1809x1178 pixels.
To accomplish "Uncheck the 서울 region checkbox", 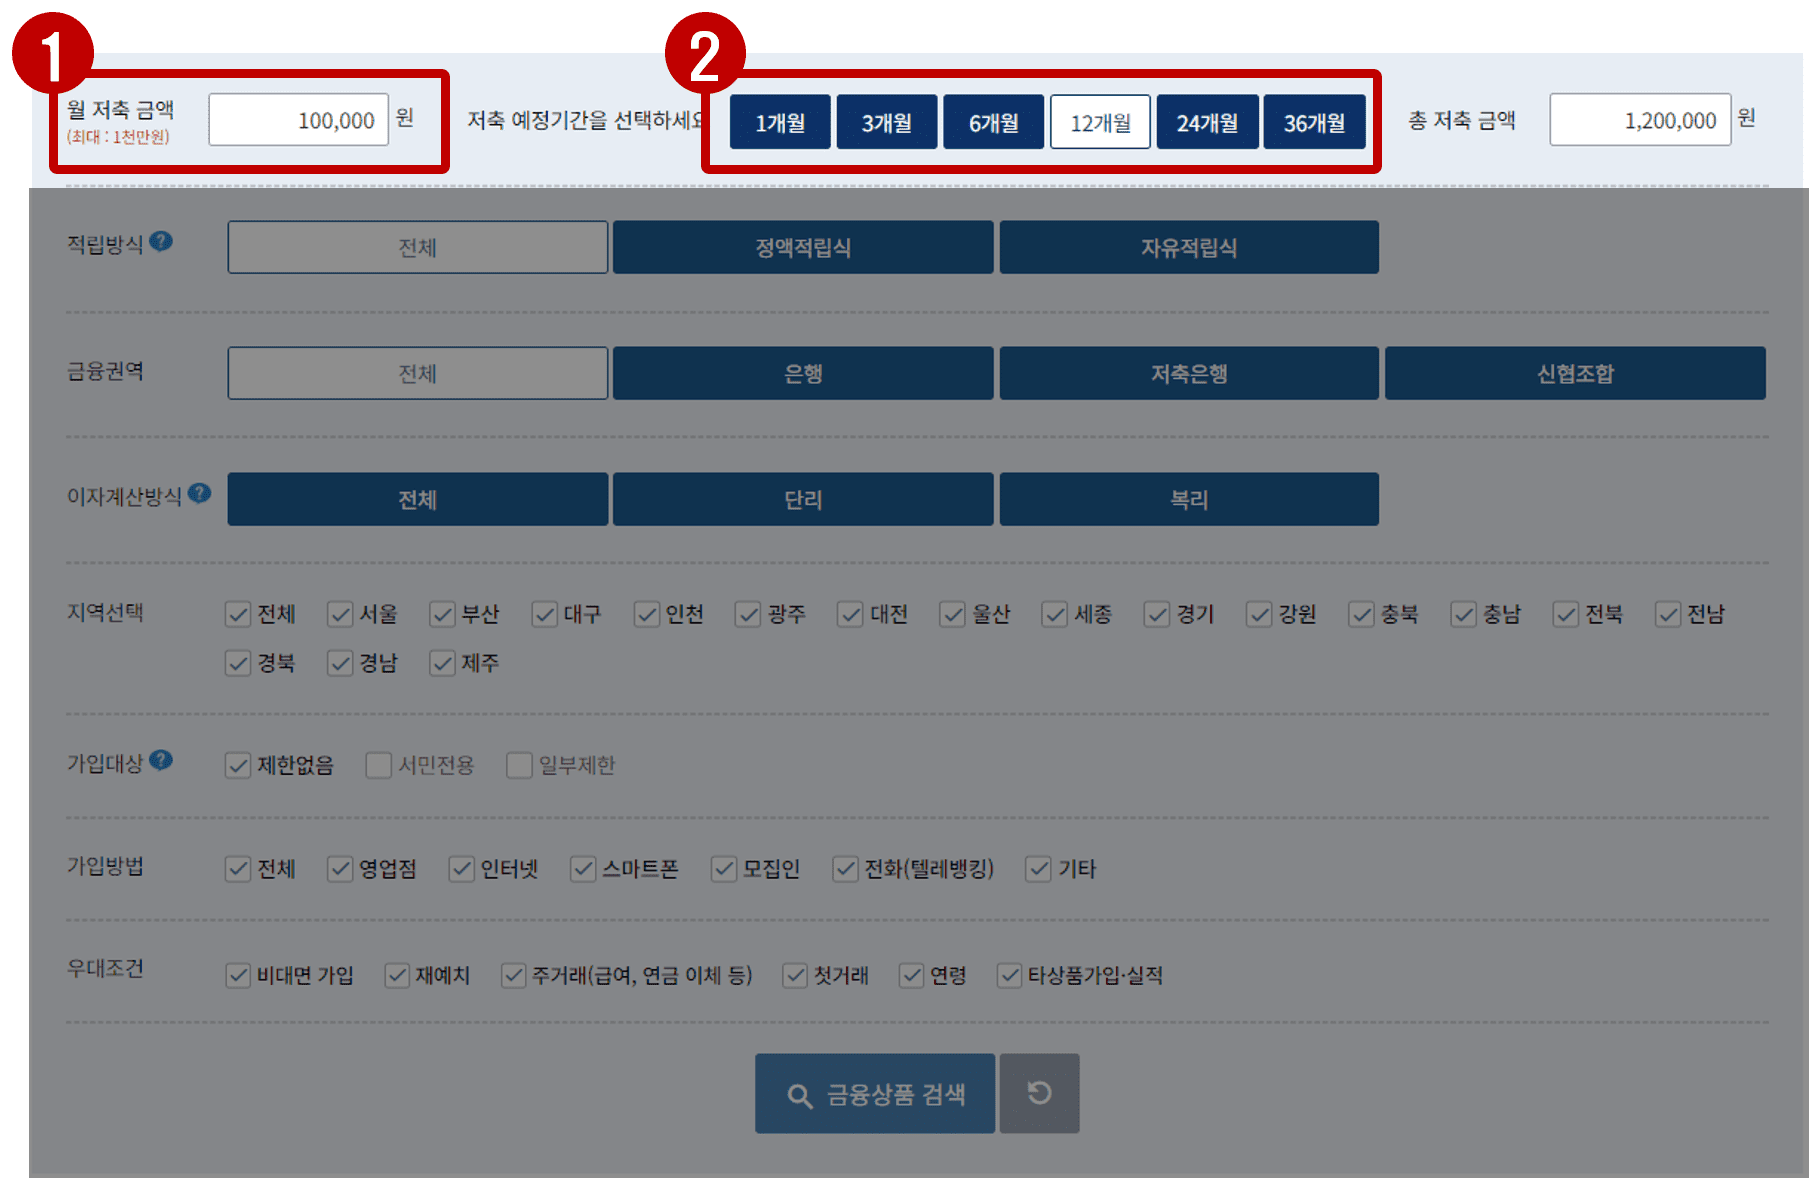I will point(340,614).
